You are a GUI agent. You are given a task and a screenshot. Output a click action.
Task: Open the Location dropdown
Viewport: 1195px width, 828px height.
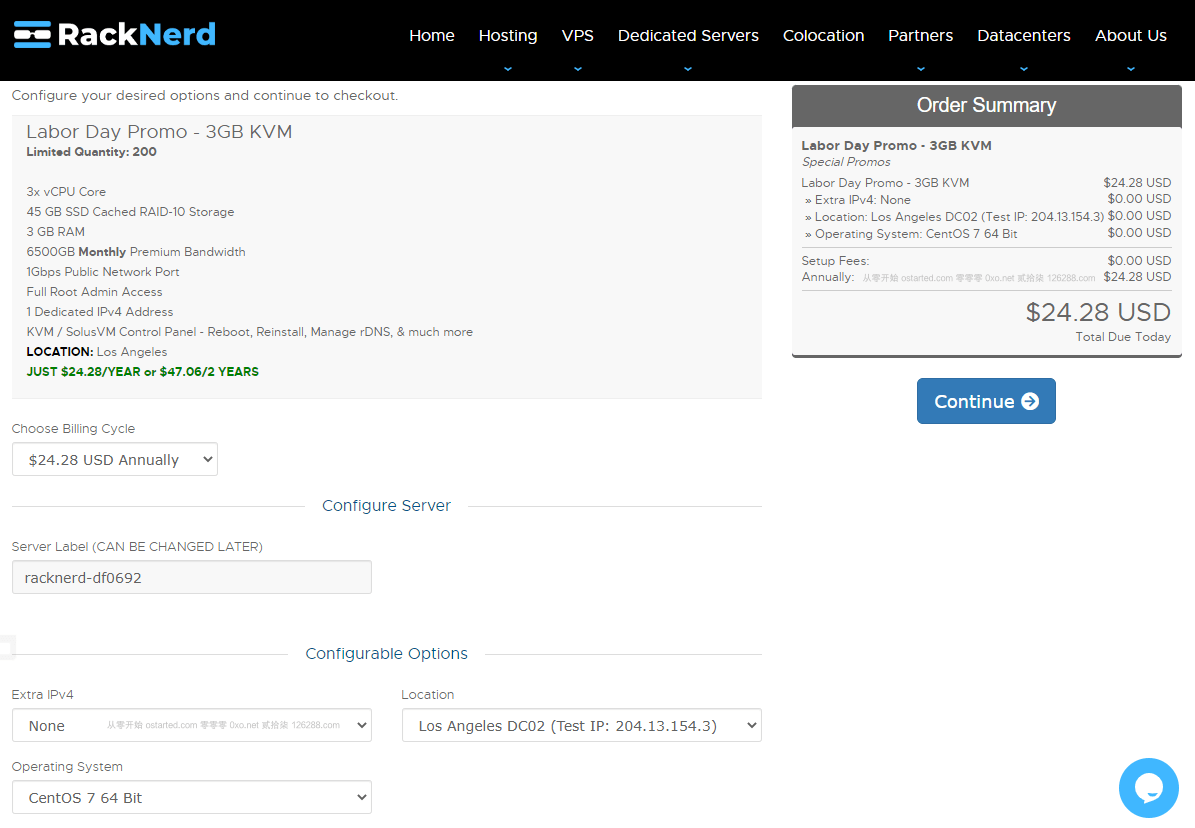581,725
